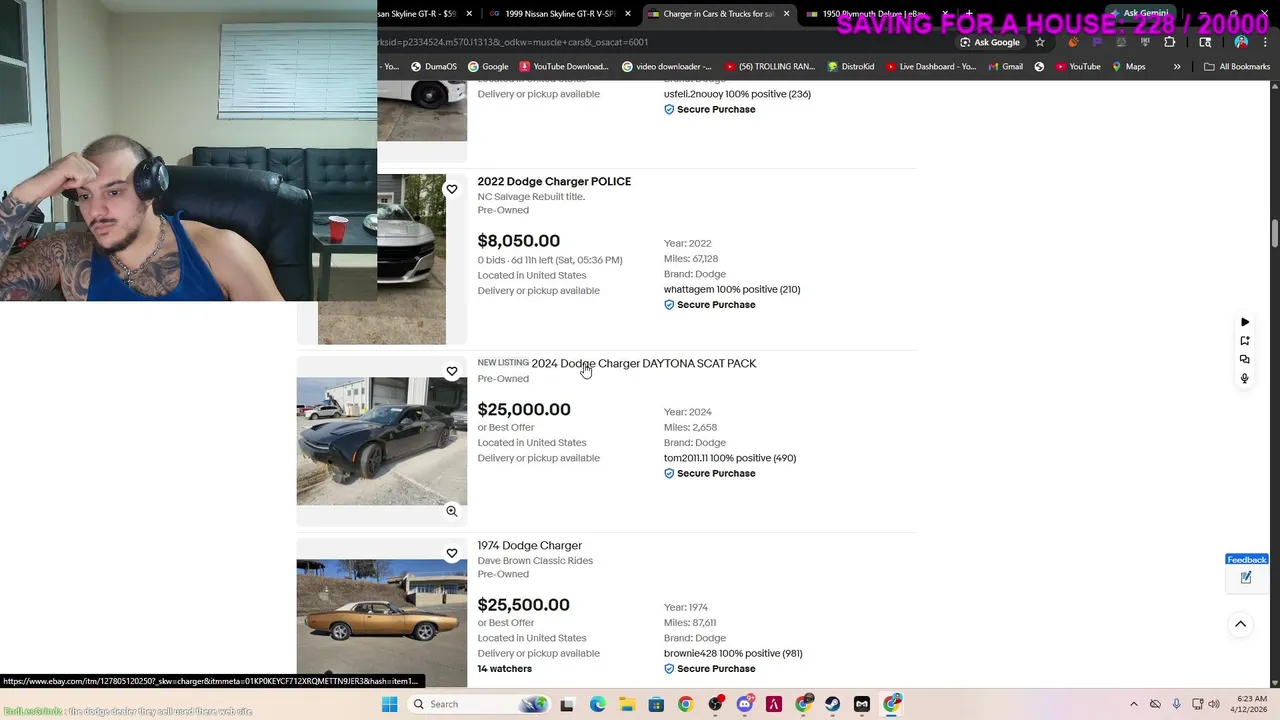Open File Explorer from taskbar

[x=626, y=704]
